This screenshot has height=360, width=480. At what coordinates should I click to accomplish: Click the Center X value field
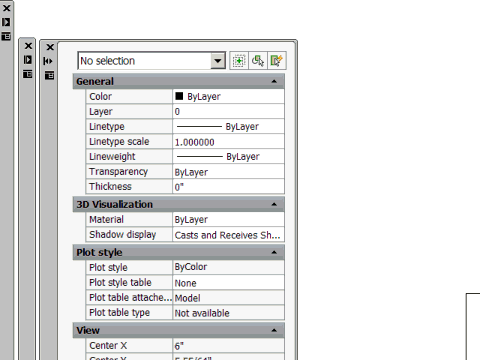(x=229, y=346)
